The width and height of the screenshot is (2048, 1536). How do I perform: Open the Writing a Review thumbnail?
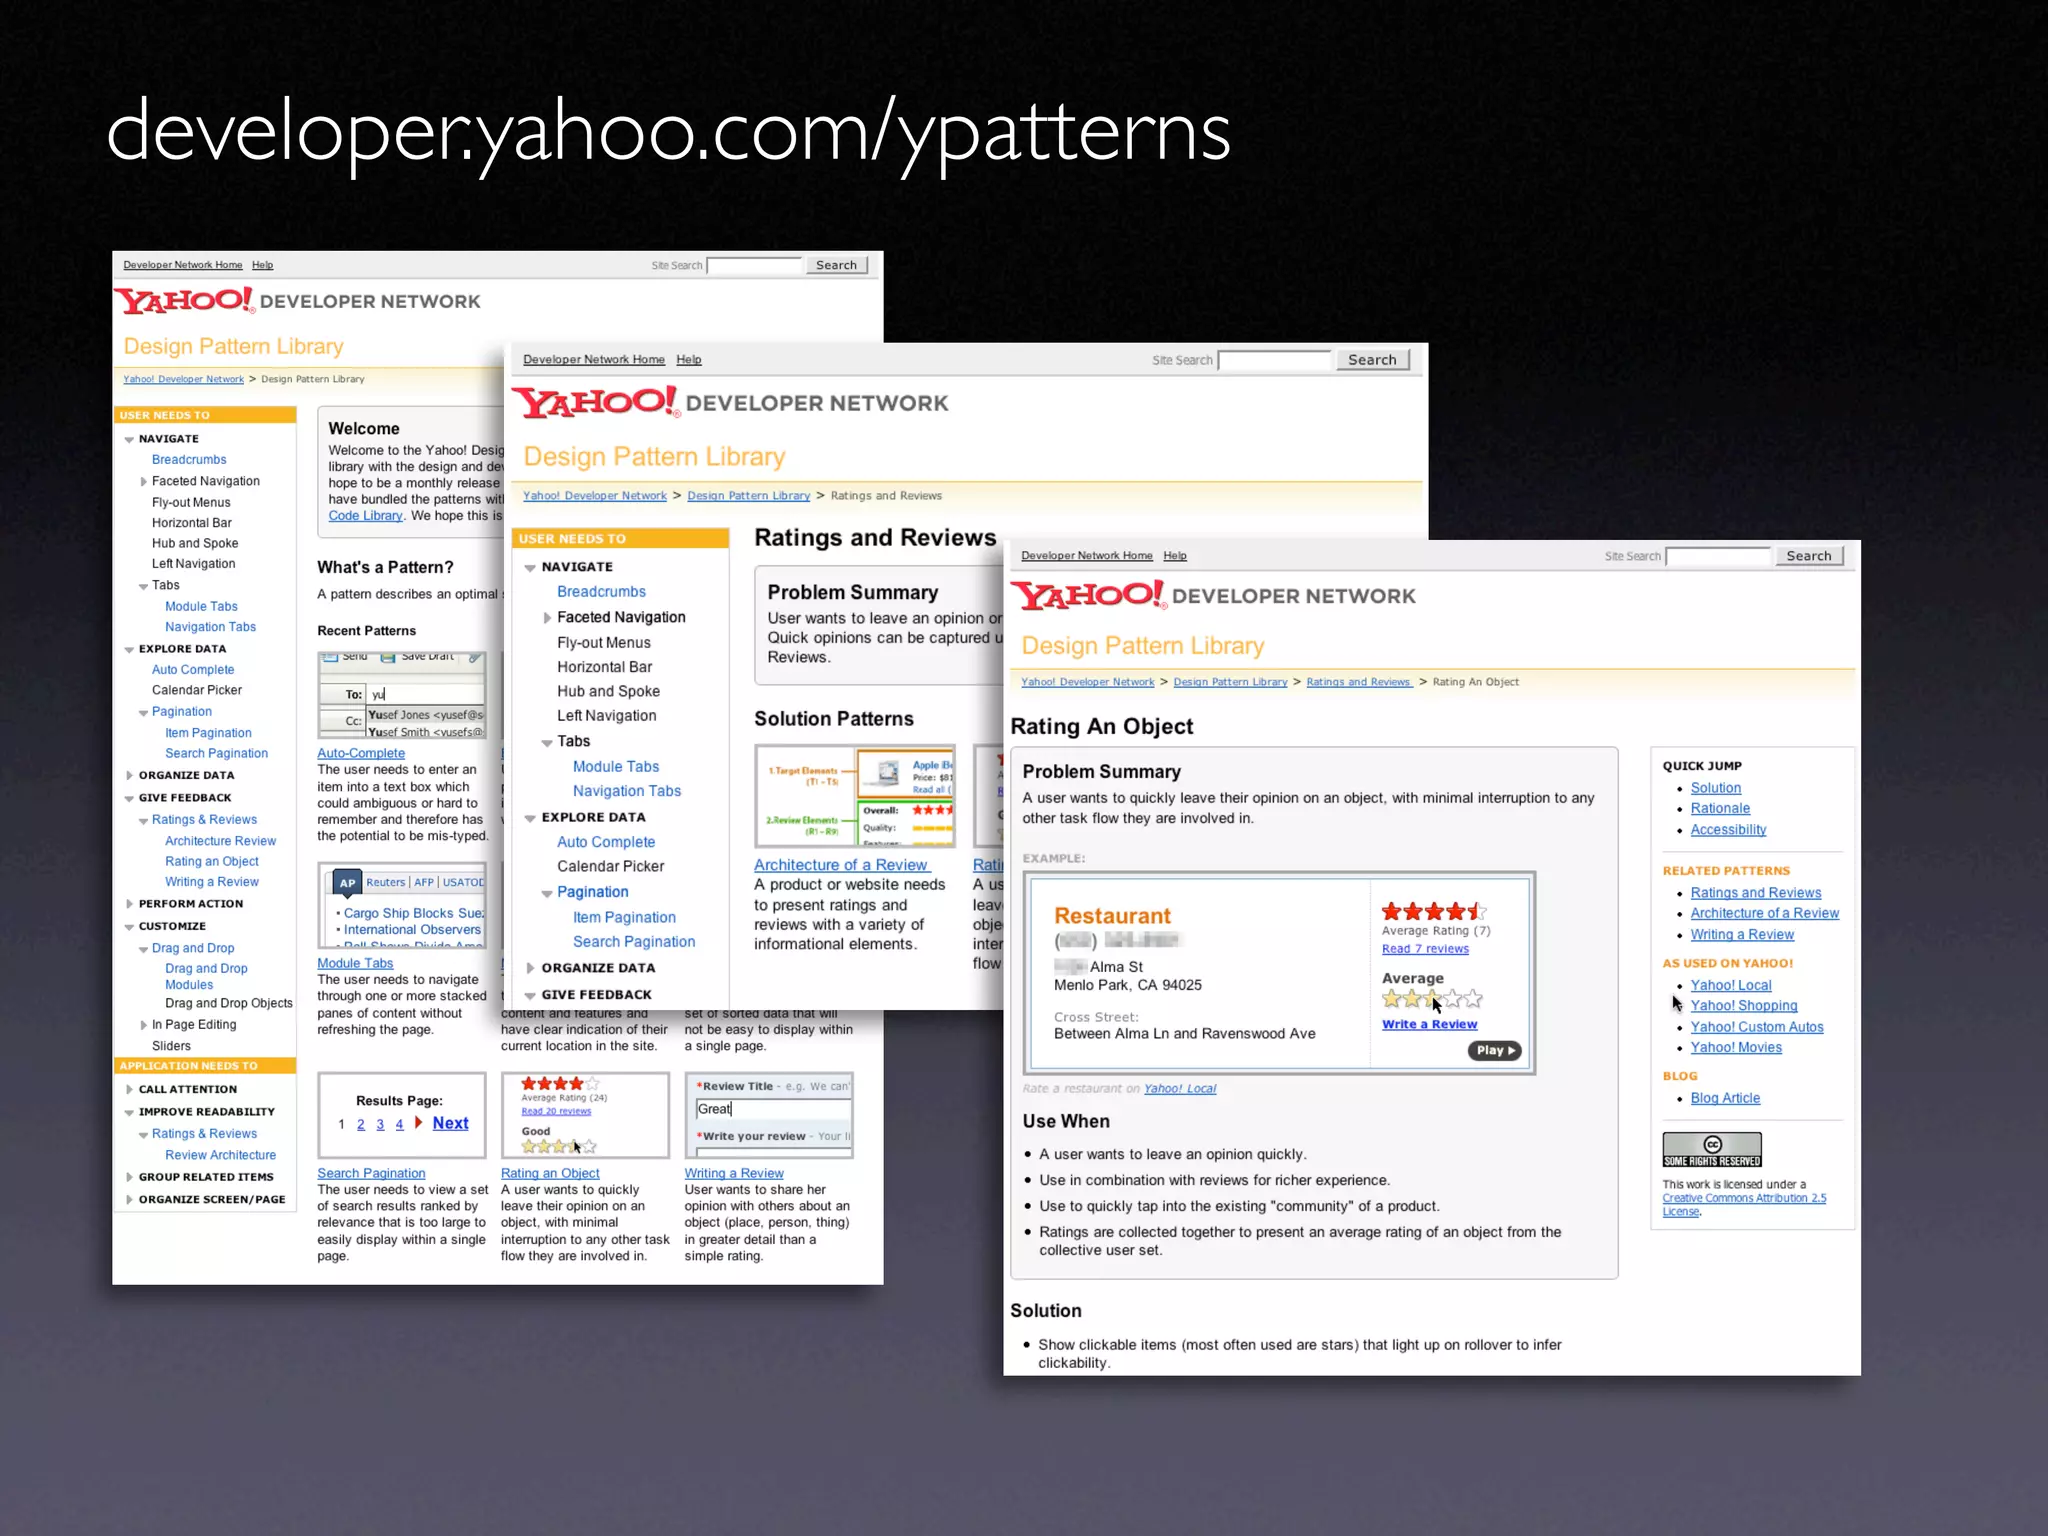769,1115
